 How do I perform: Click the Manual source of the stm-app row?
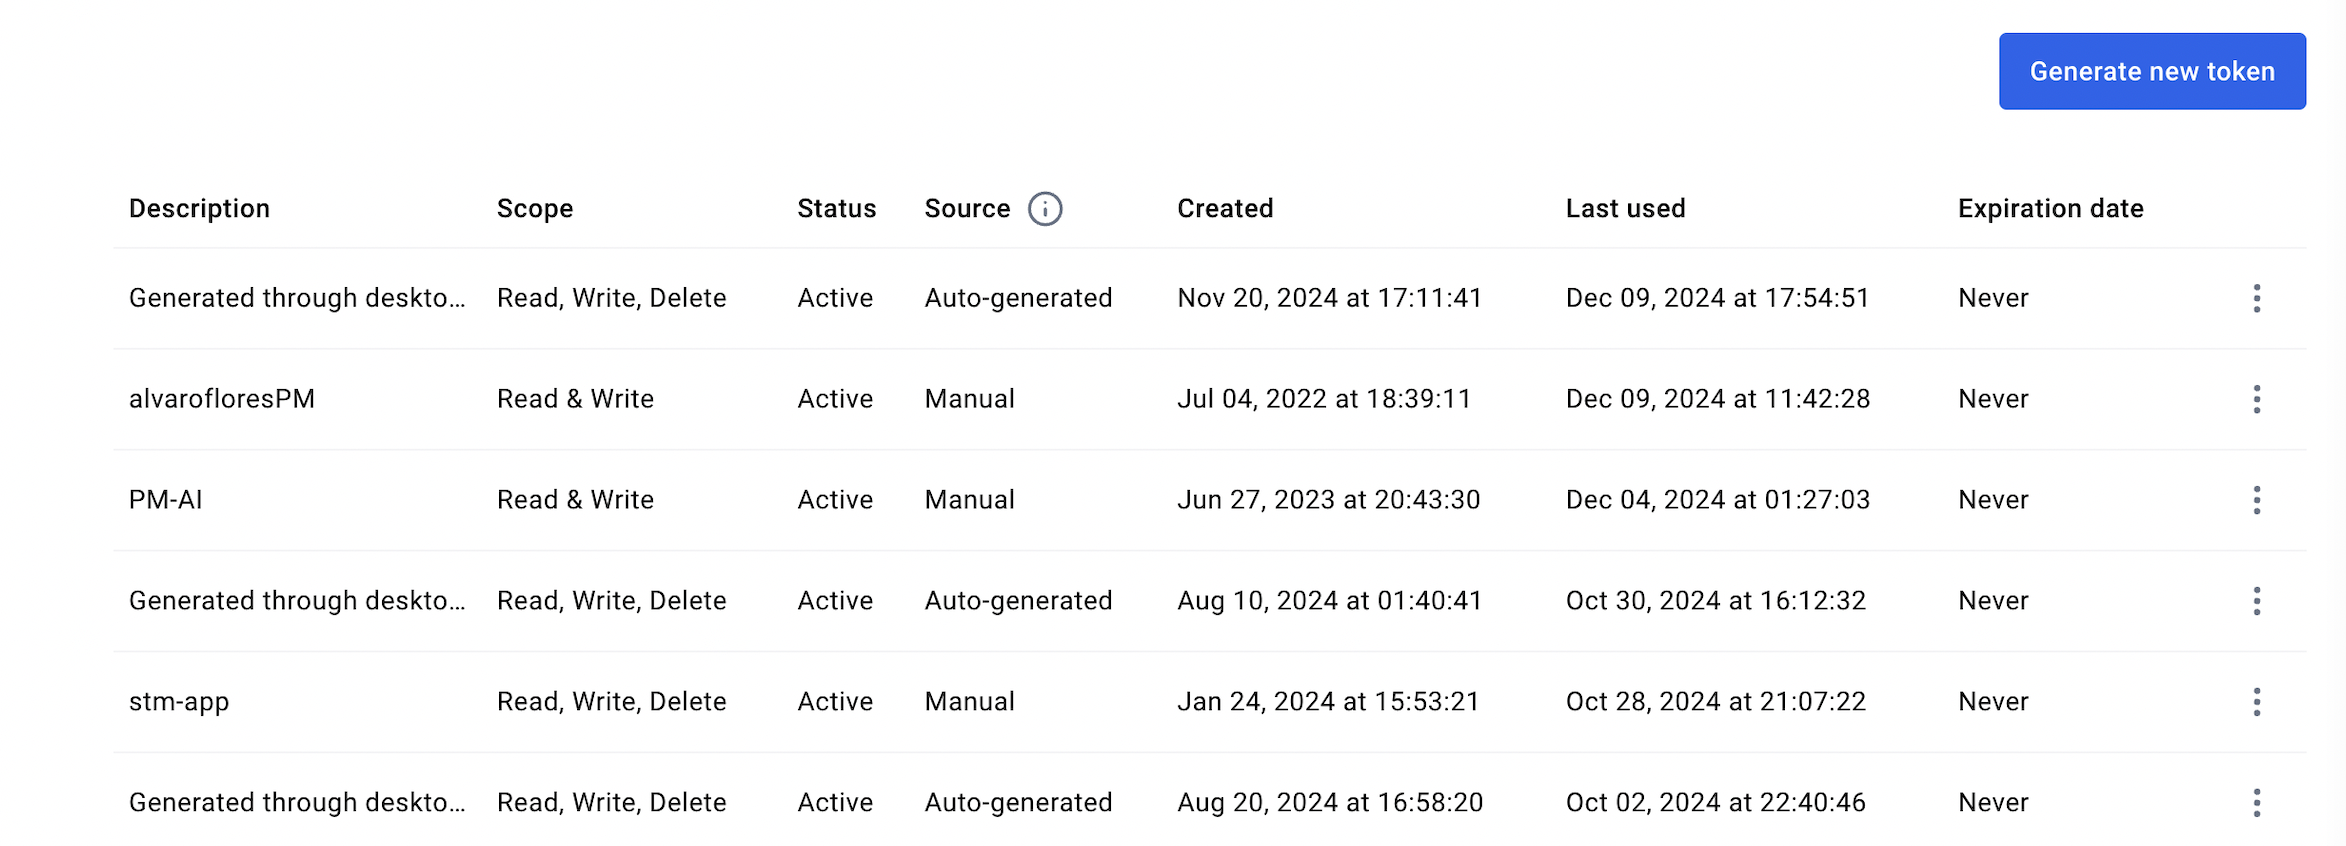point(969,702)
